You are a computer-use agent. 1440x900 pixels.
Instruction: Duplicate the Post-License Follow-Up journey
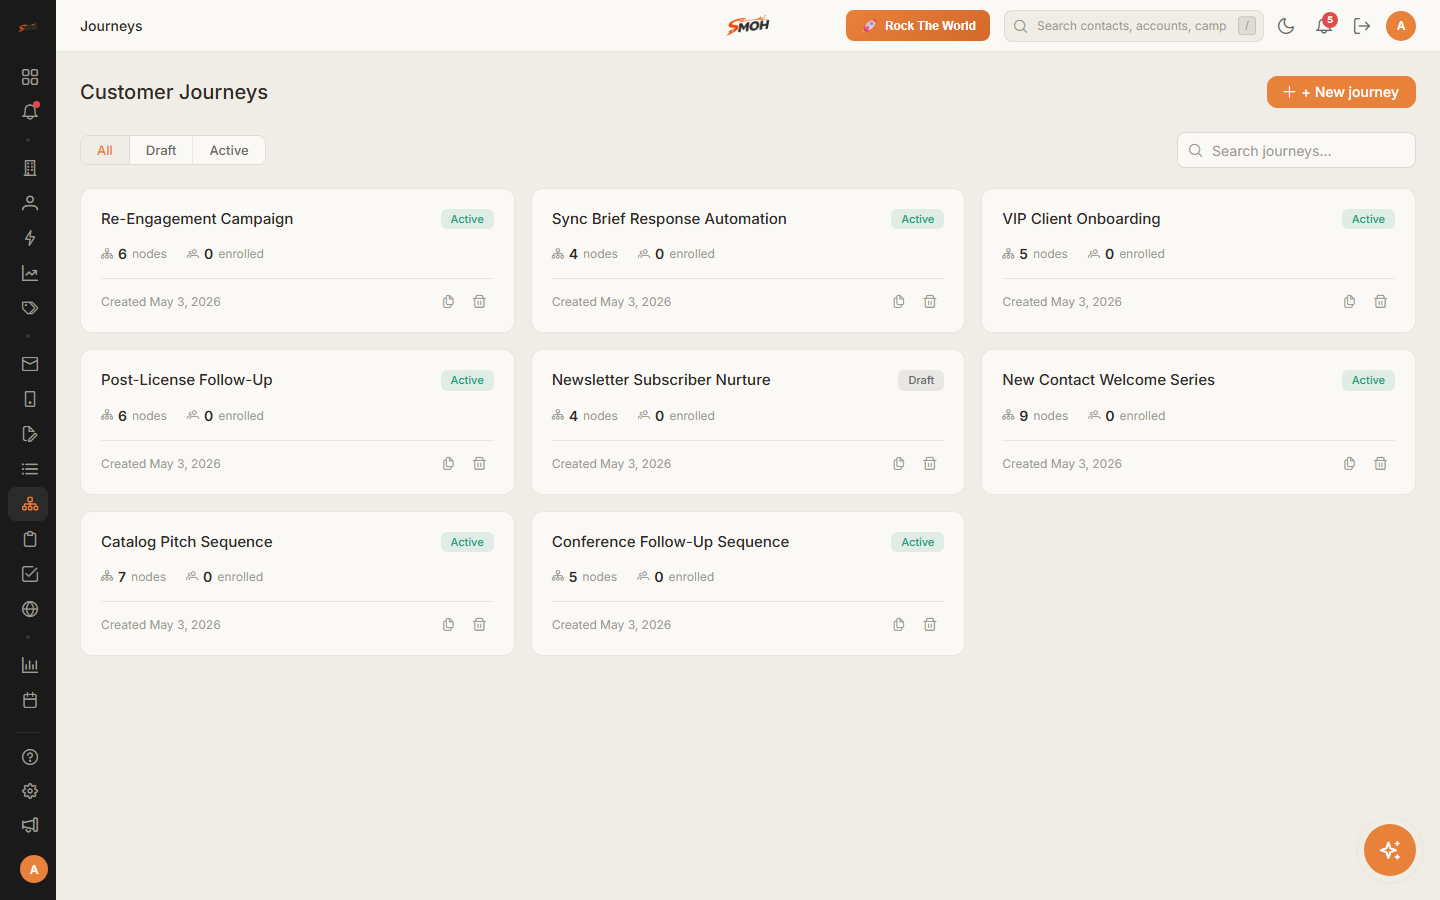point(448,464)
